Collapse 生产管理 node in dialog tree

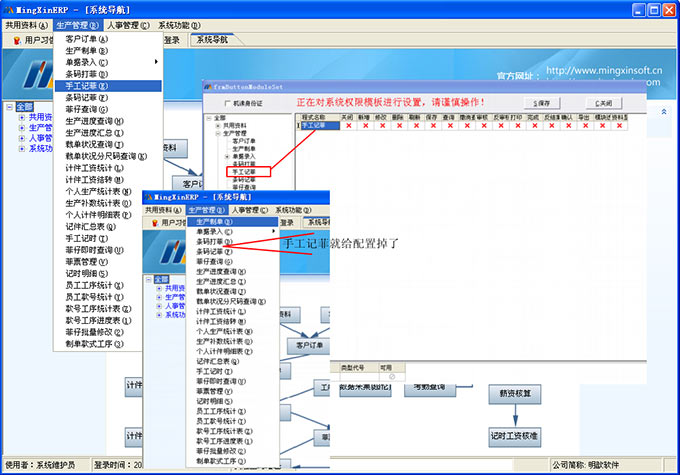click(x=218, y=133)
